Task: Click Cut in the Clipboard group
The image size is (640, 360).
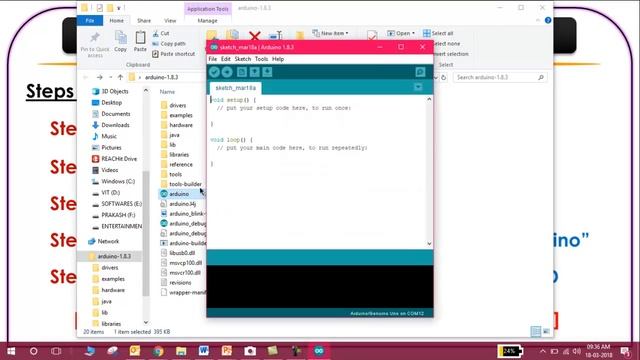Action: pyautogui.click(x=161, y=33)
